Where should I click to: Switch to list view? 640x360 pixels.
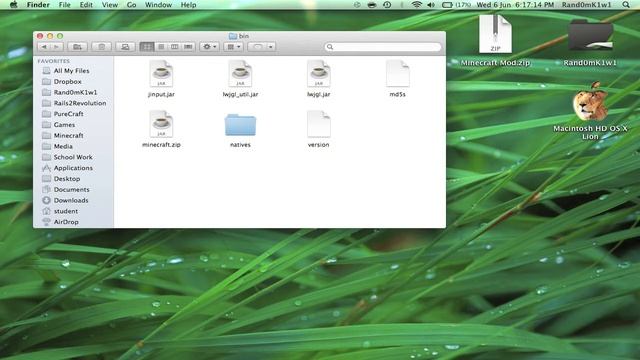[161, 47]
